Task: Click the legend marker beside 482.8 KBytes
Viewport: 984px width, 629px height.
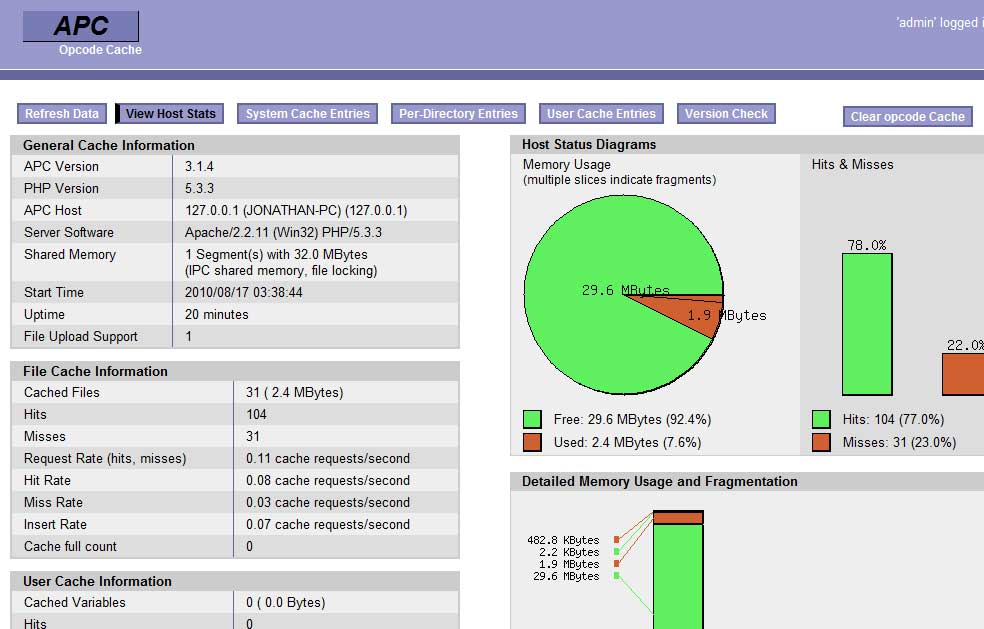Action: click(x=617, y=540)
